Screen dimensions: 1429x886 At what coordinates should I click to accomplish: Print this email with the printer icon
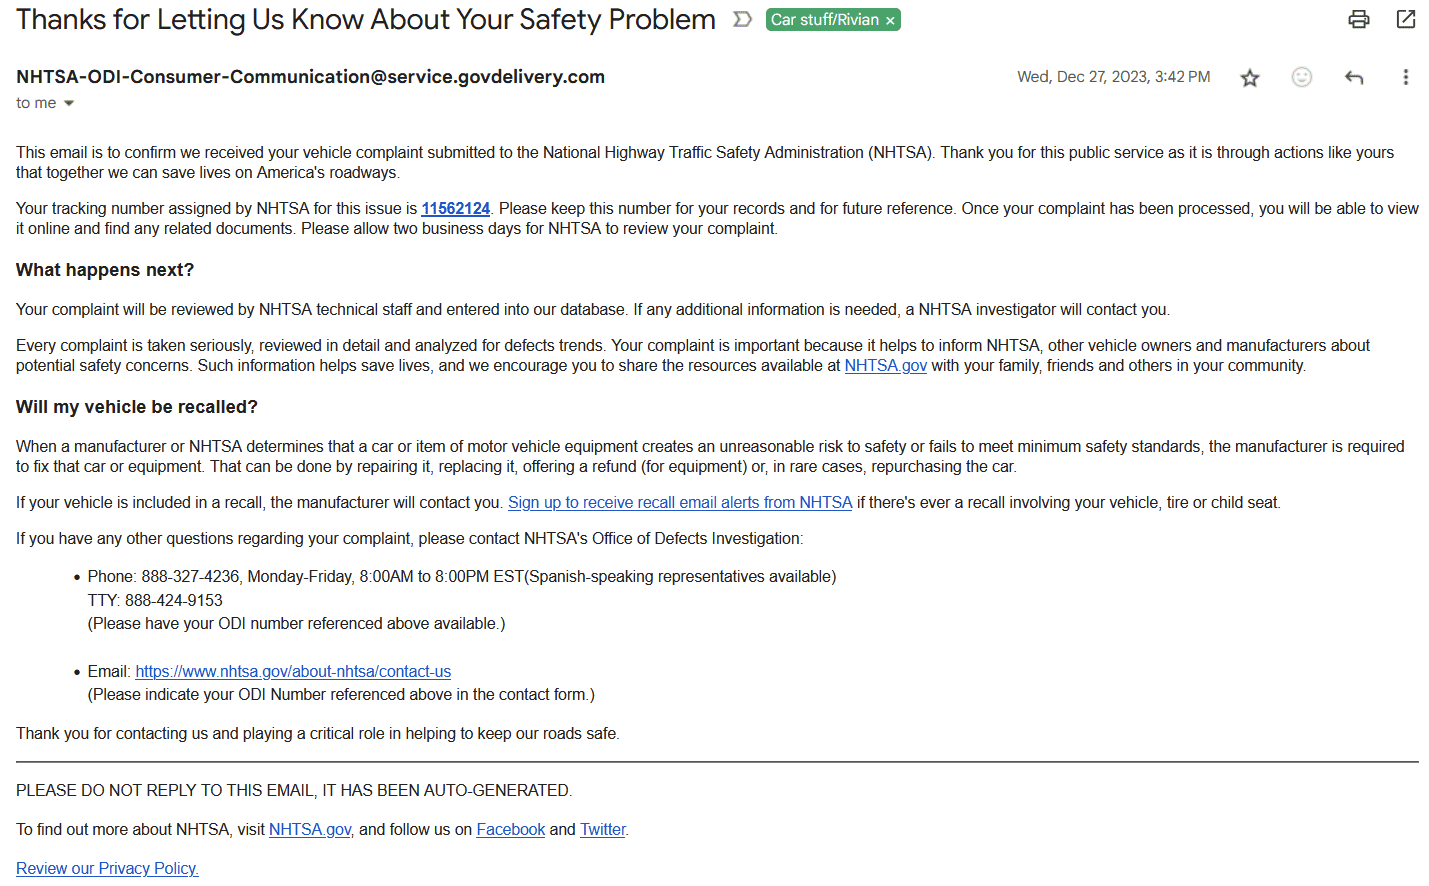click(1358, 19)
